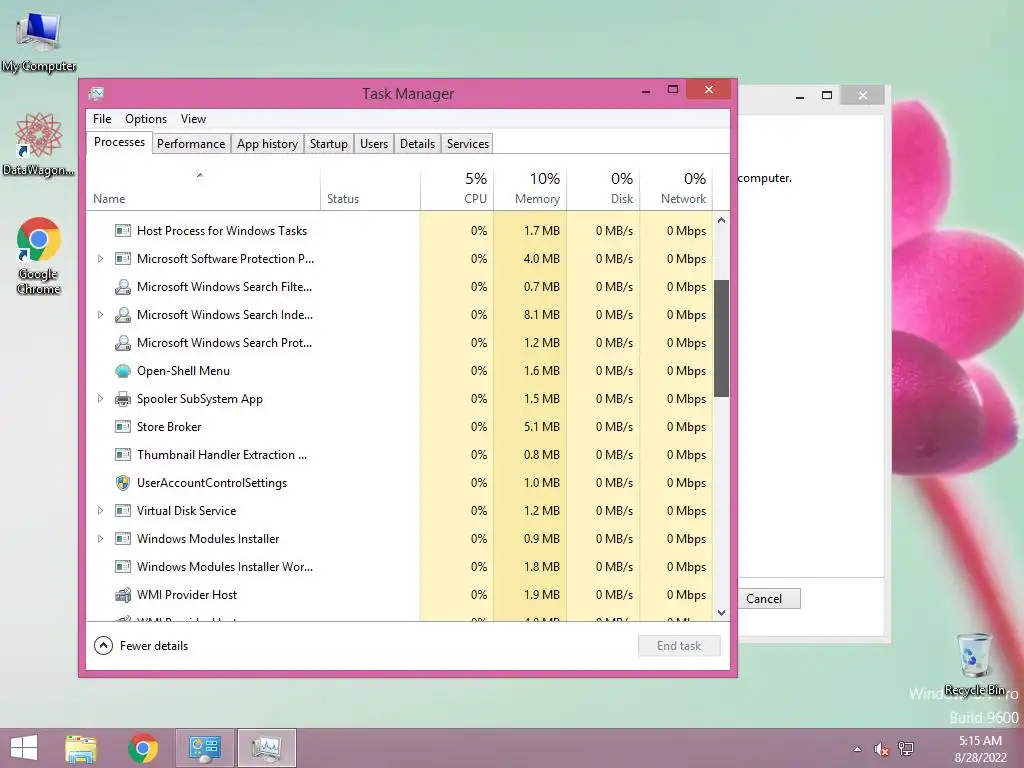Sort by CPU usage column
1024x768 pixels.
pyautogui.click(x=457, y=189)
